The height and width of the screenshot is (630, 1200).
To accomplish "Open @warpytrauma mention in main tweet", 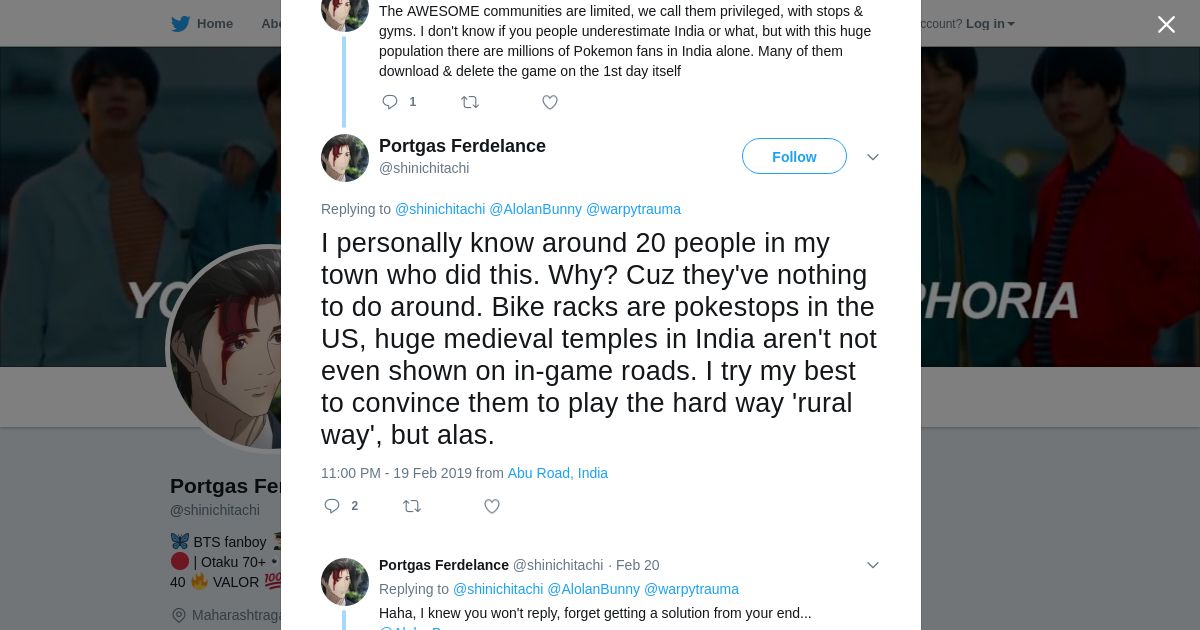I will 633,209.
